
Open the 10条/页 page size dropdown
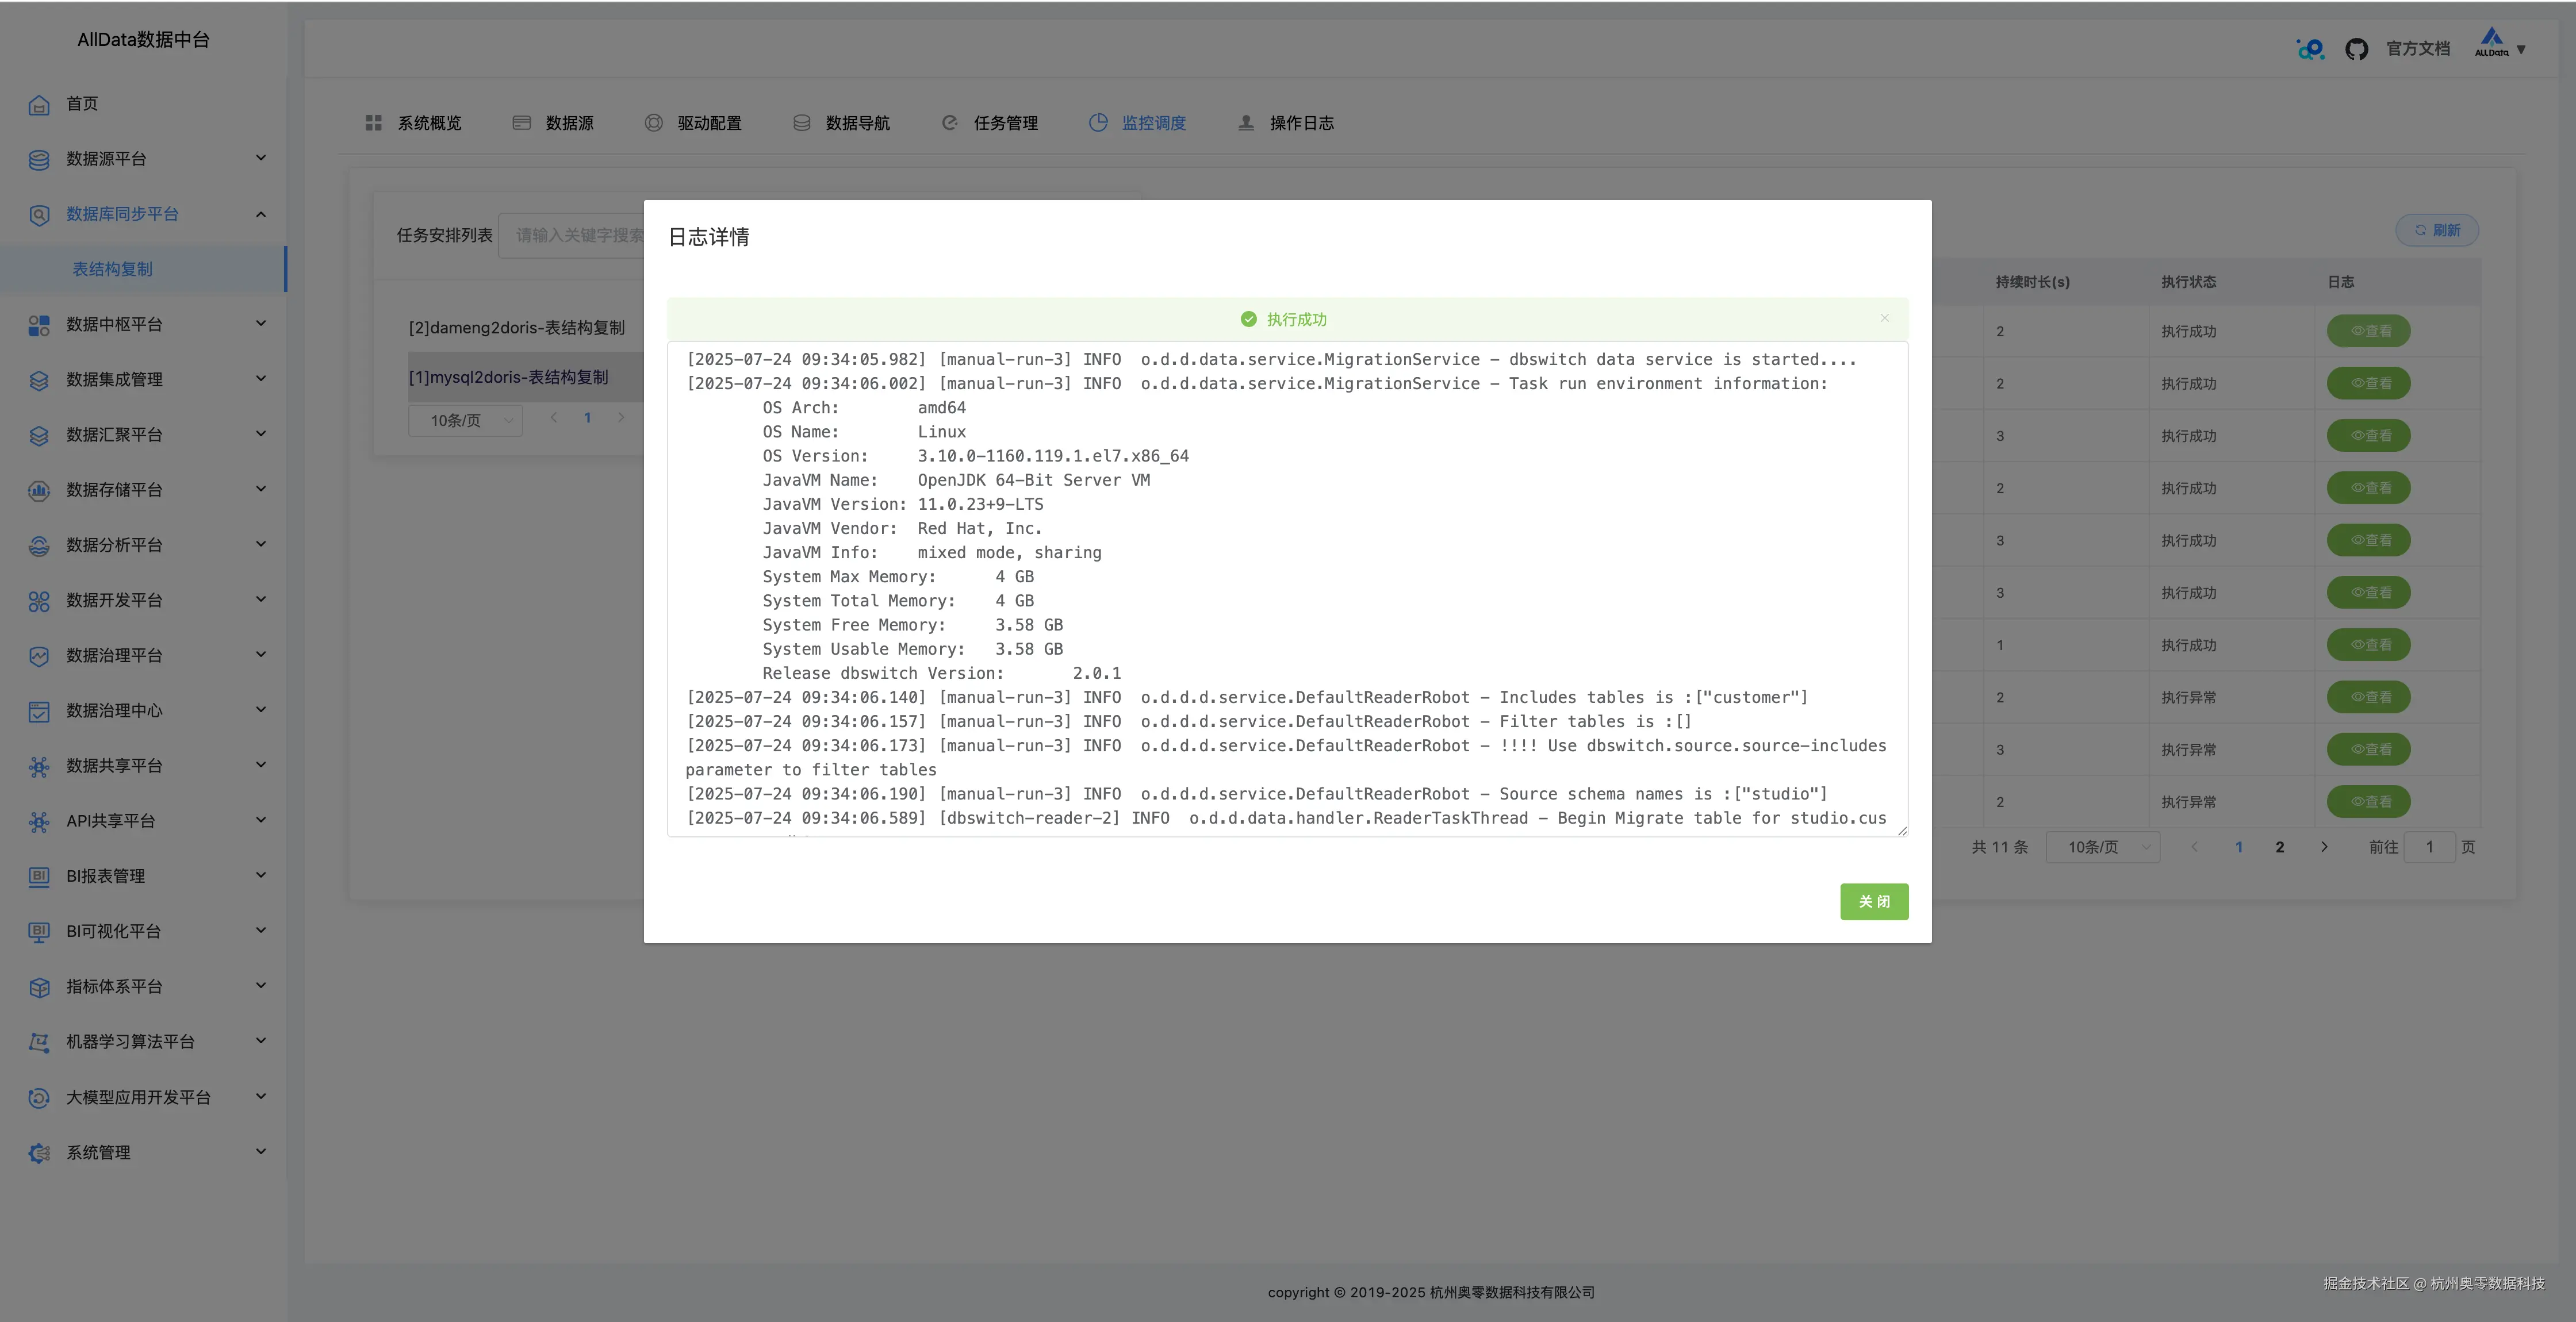coord(2102,847)
